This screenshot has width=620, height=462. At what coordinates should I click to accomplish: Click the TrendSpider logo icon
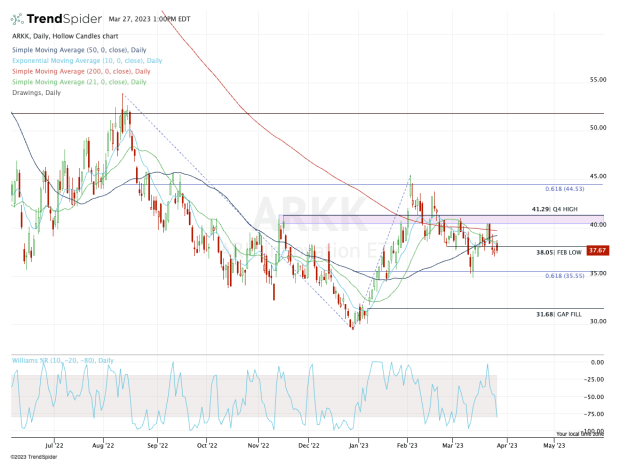17,17
